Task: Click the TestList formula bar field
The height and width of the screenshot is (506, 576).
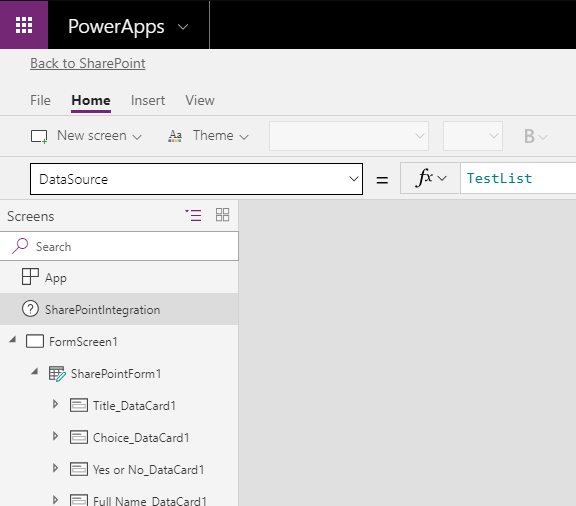Action: tap(518, 178)
